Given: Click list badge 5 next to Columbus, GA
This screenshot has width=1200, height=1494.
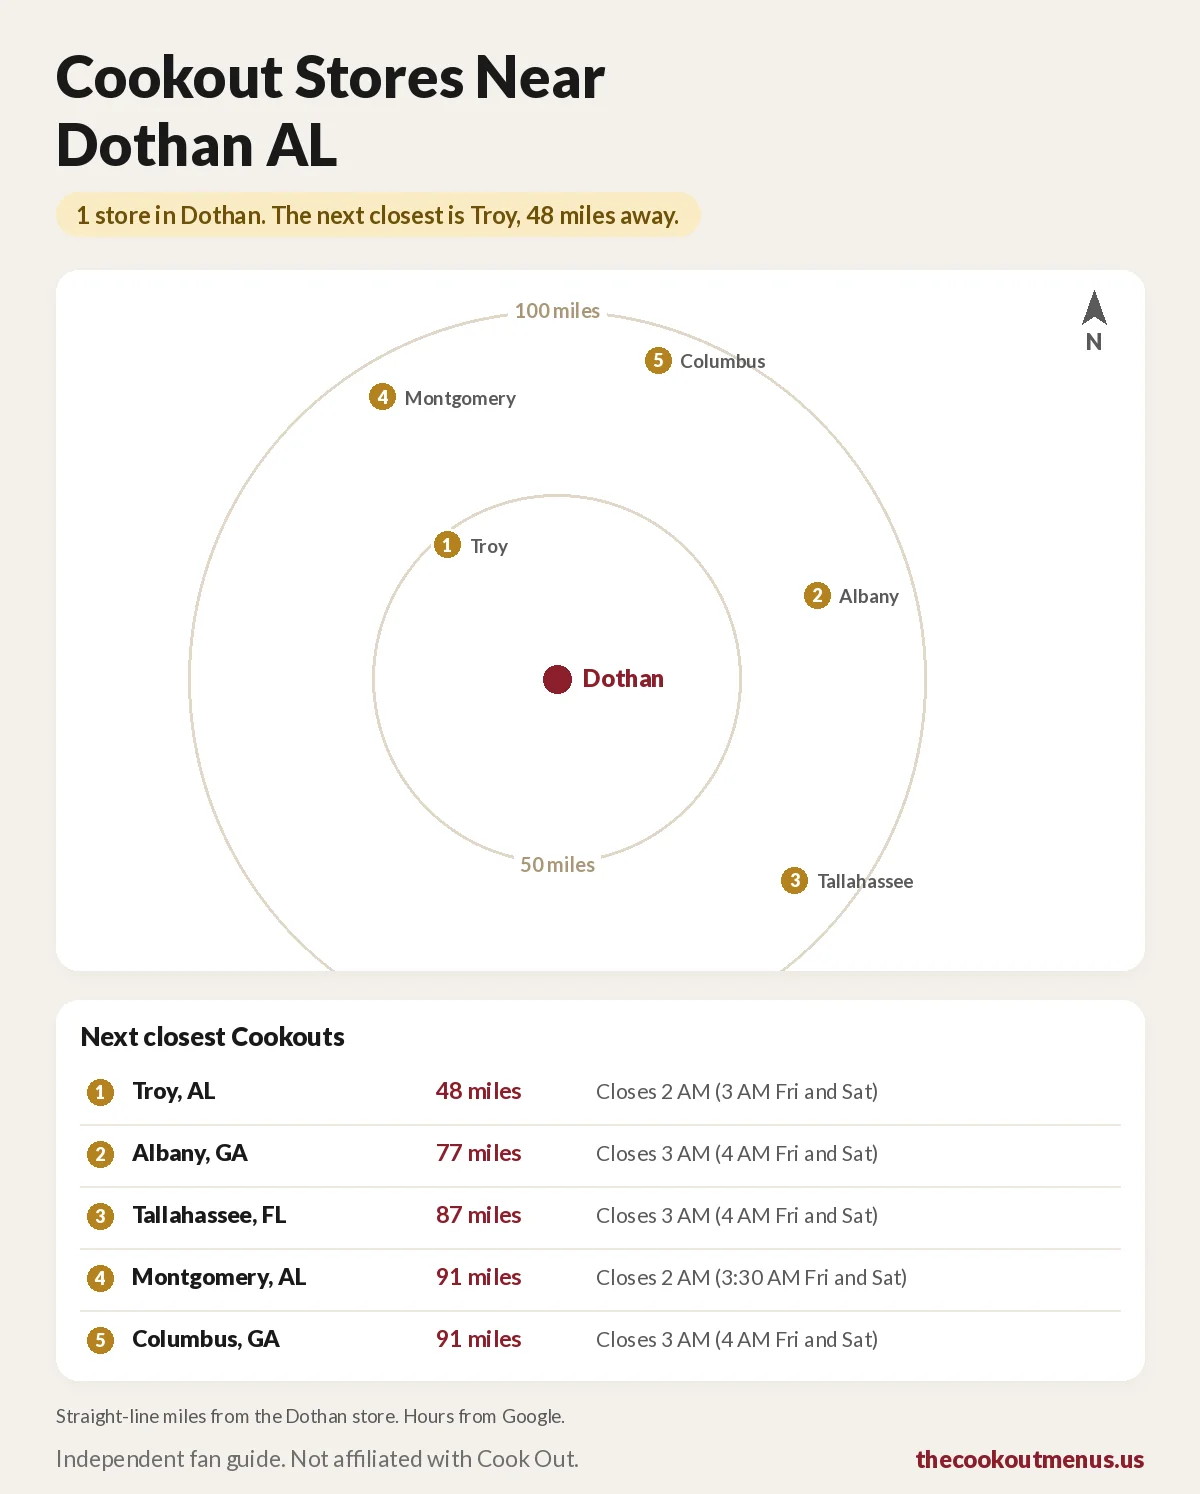Looking at the screenshot, I should pos(100,1340).
